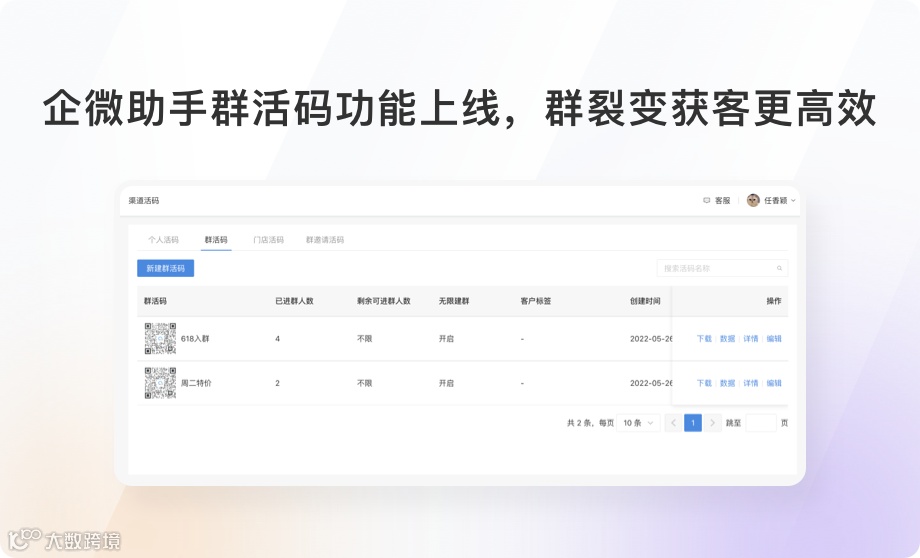
Task: Switch to the 个人活码 tab
Action: point(163,240)
